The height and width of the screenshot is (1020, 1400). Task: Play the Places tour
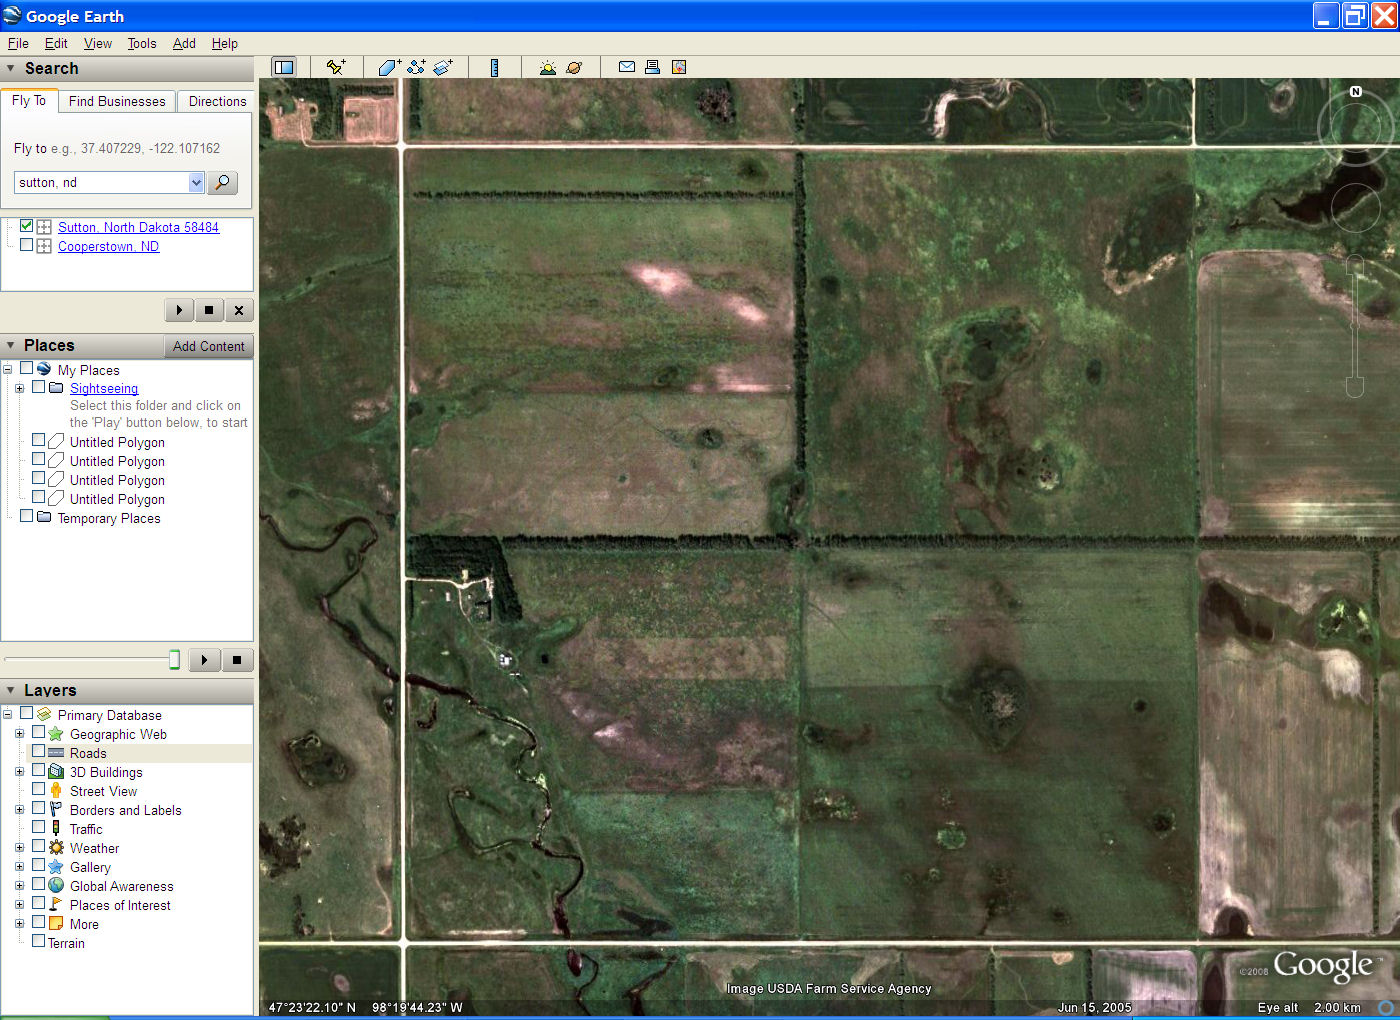[204, 660]
